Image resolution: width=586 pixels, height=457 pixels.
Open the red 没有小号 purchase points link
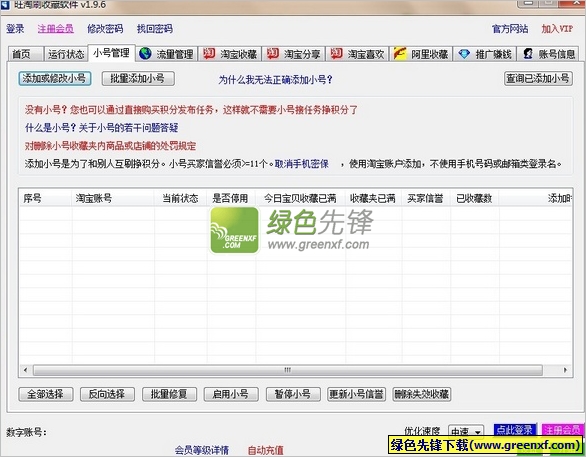pos(191,110)
